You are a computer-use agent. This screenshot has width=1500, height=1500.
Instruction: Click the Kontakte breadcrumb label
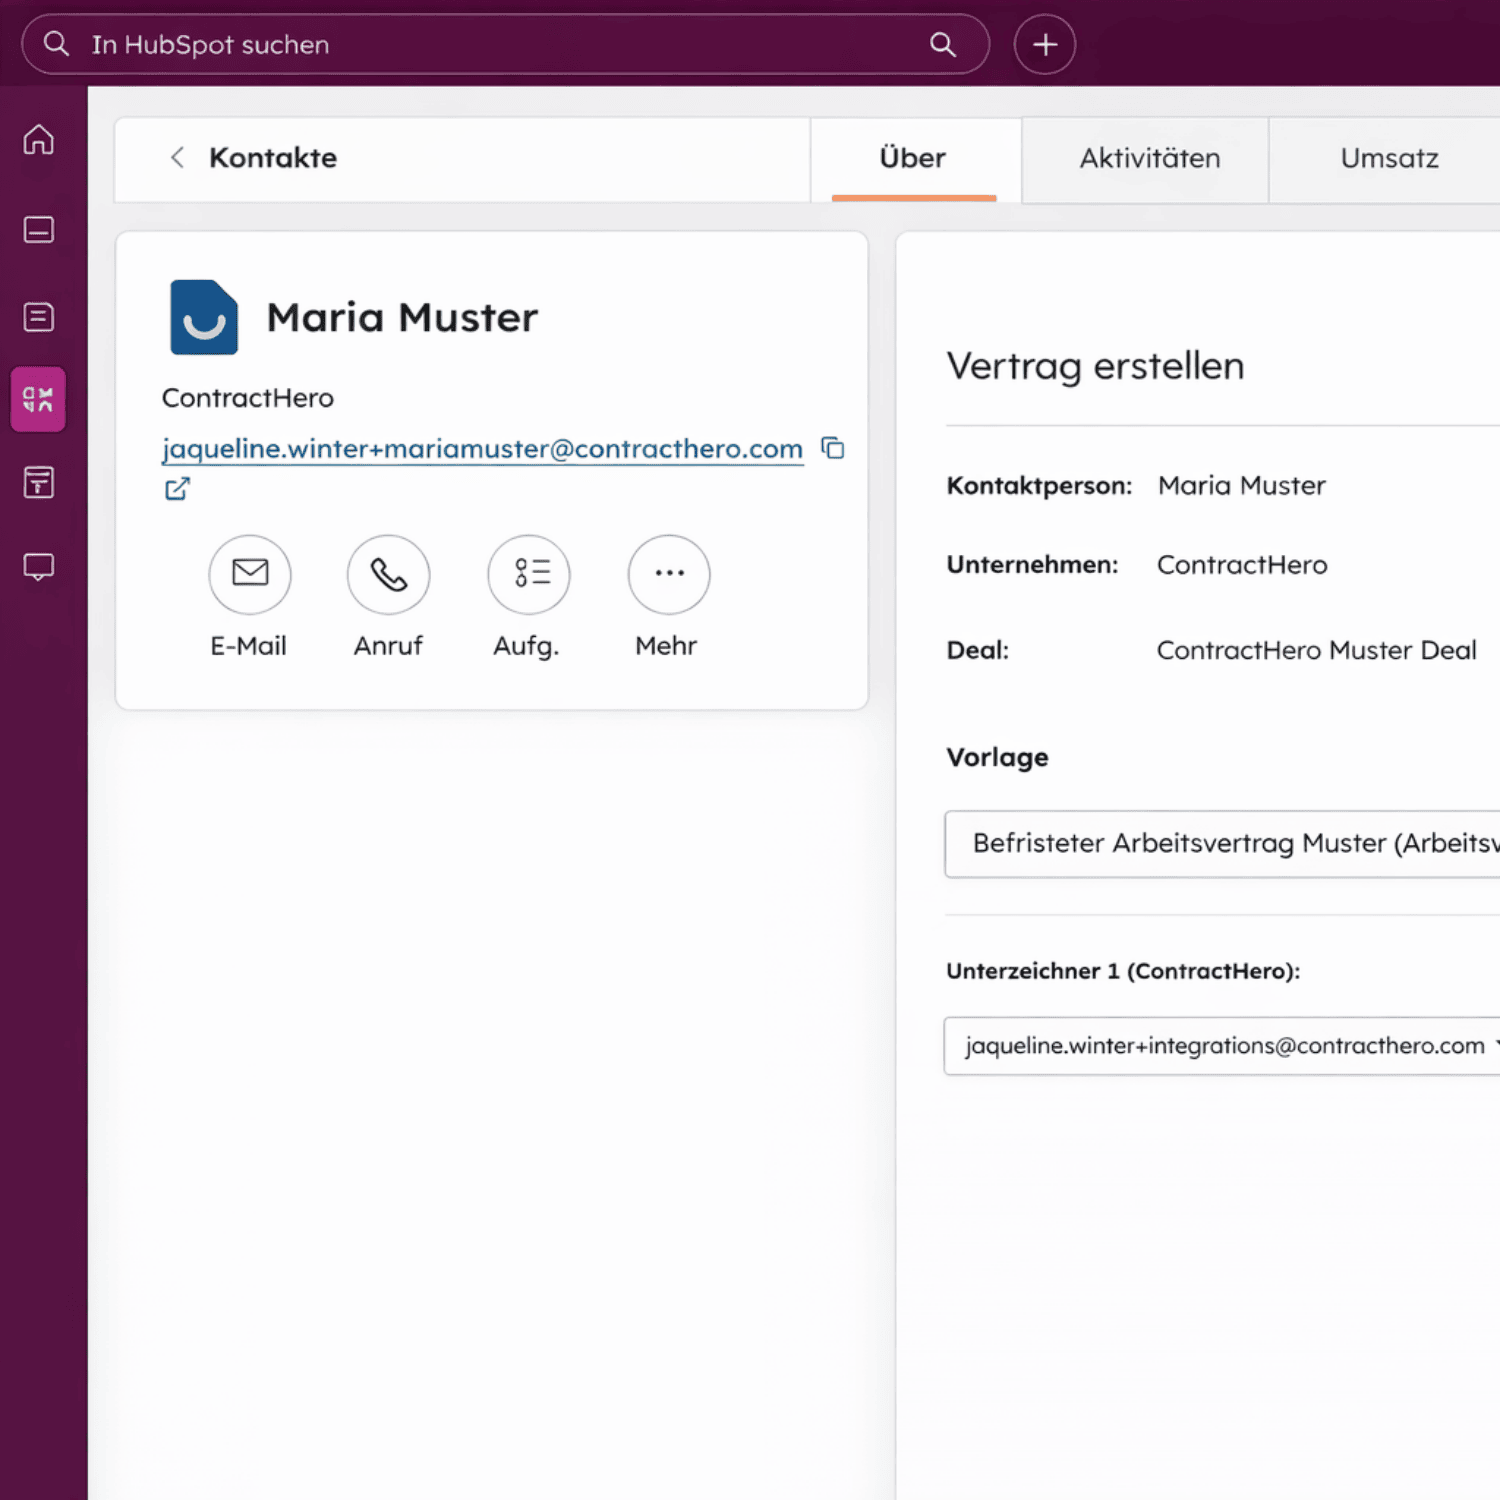click(x=273, y=158)
